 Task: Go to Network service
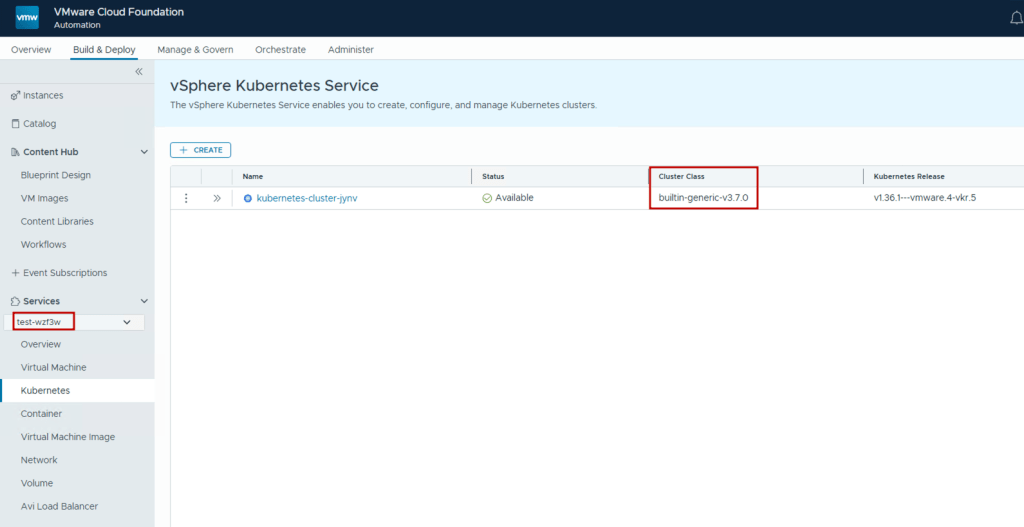pyautogui.click(x=39, y=460)
